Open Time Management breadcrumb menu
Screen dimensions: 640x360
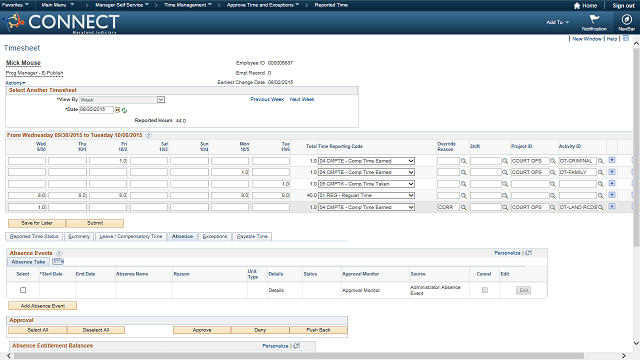(x=188, y=5)
